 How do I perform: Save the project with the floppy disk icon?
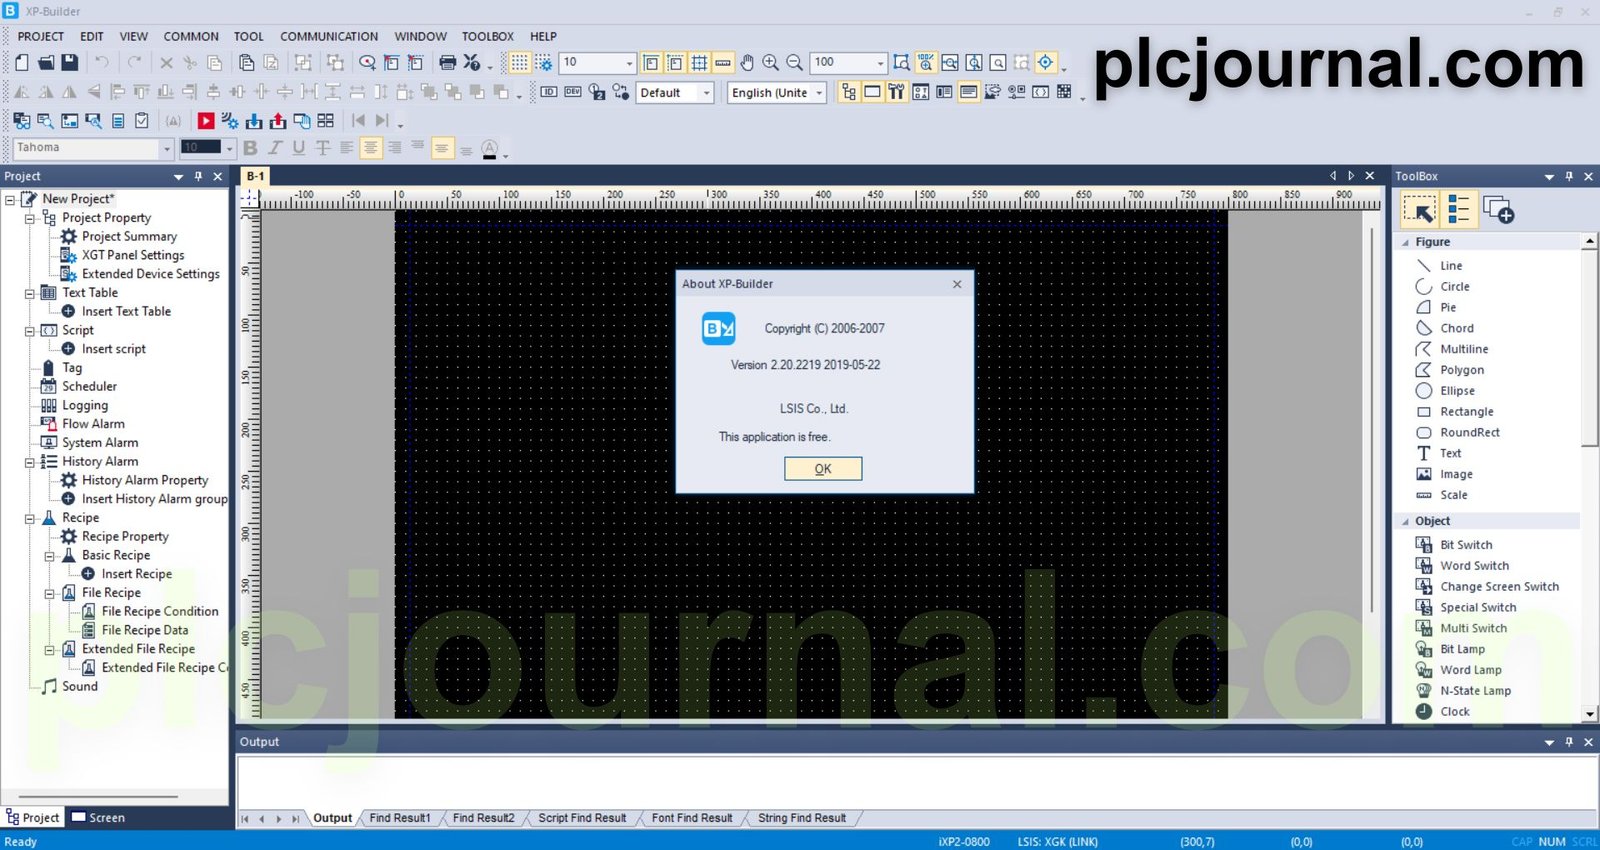click(x=70, y=62)
